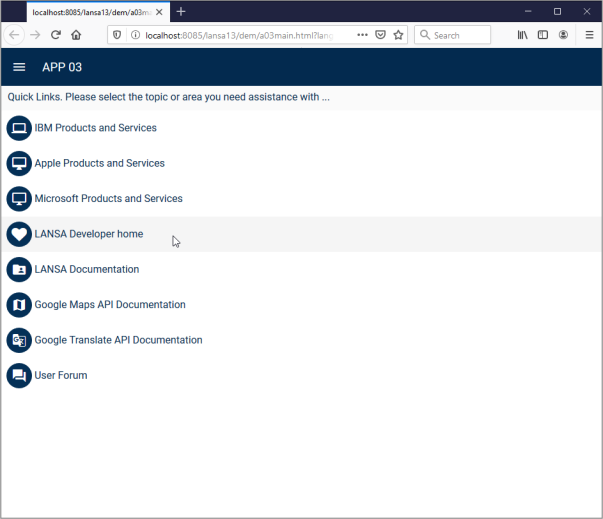Open Google Maps API Documentation link
Image resolution: width=603 pixels, height=519 pixels.
pos(110,305)
